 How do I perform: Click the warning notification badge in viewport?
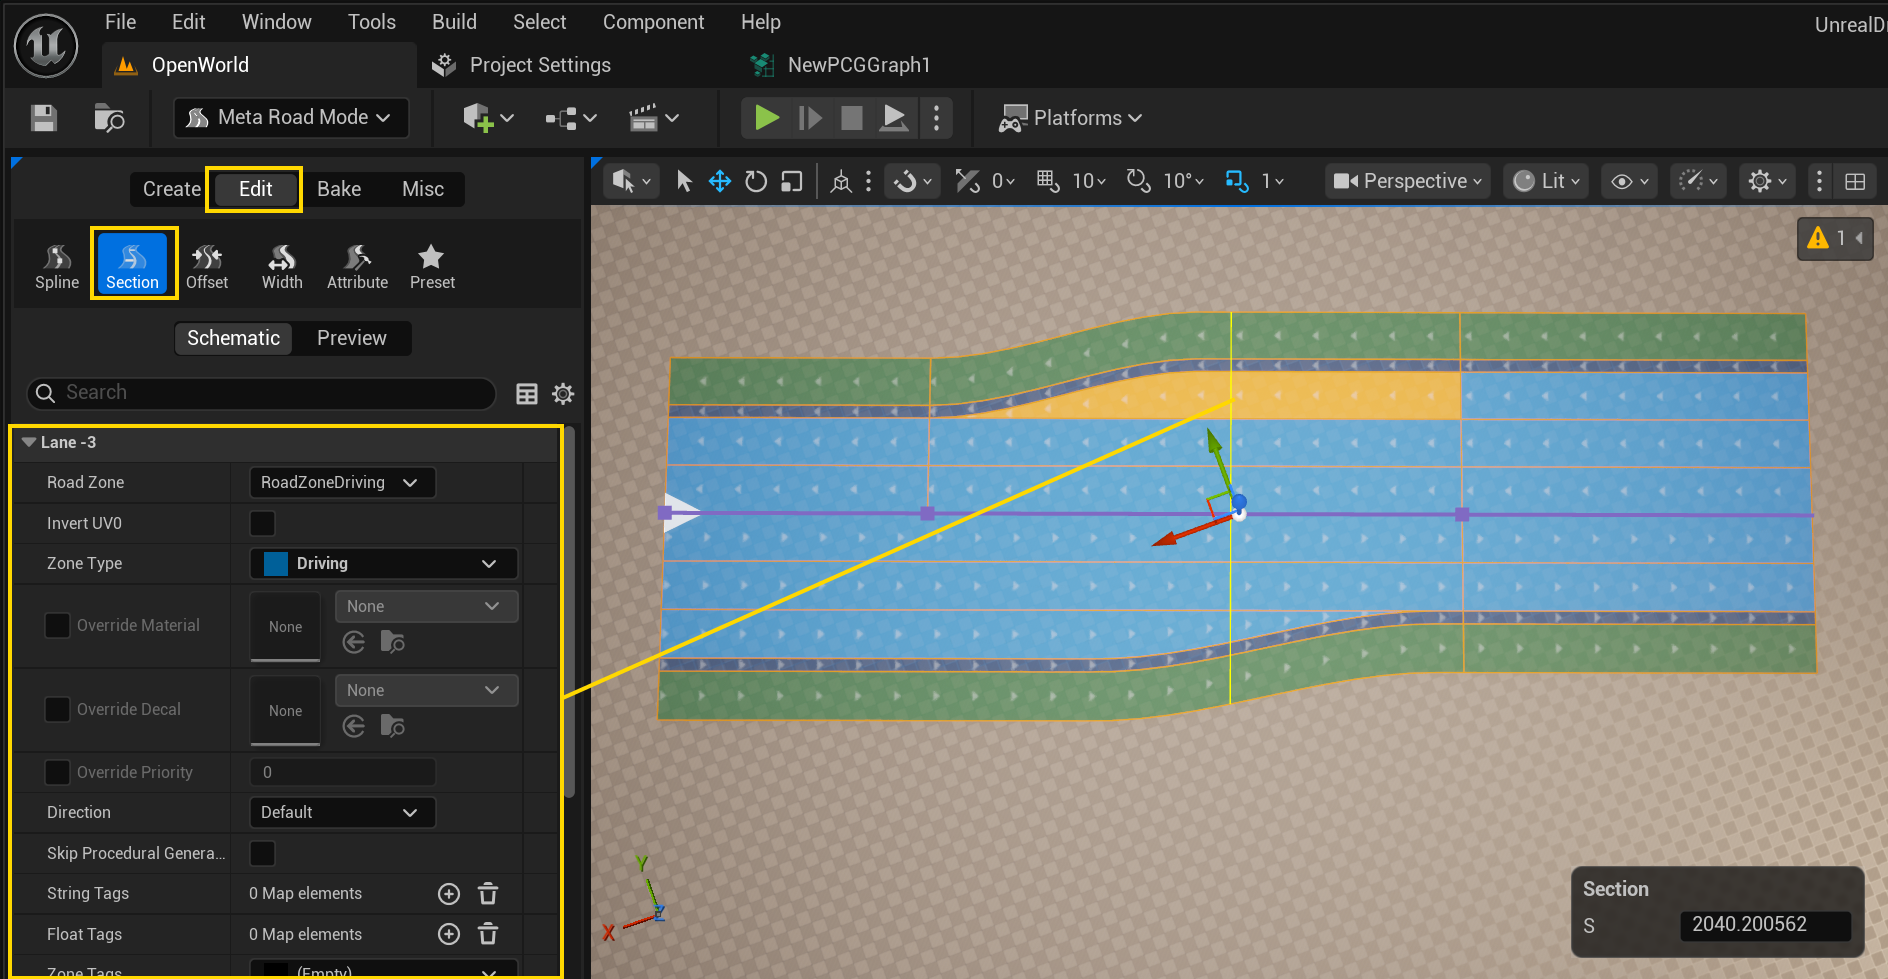pyautogui.click(x=1834, y=238)
